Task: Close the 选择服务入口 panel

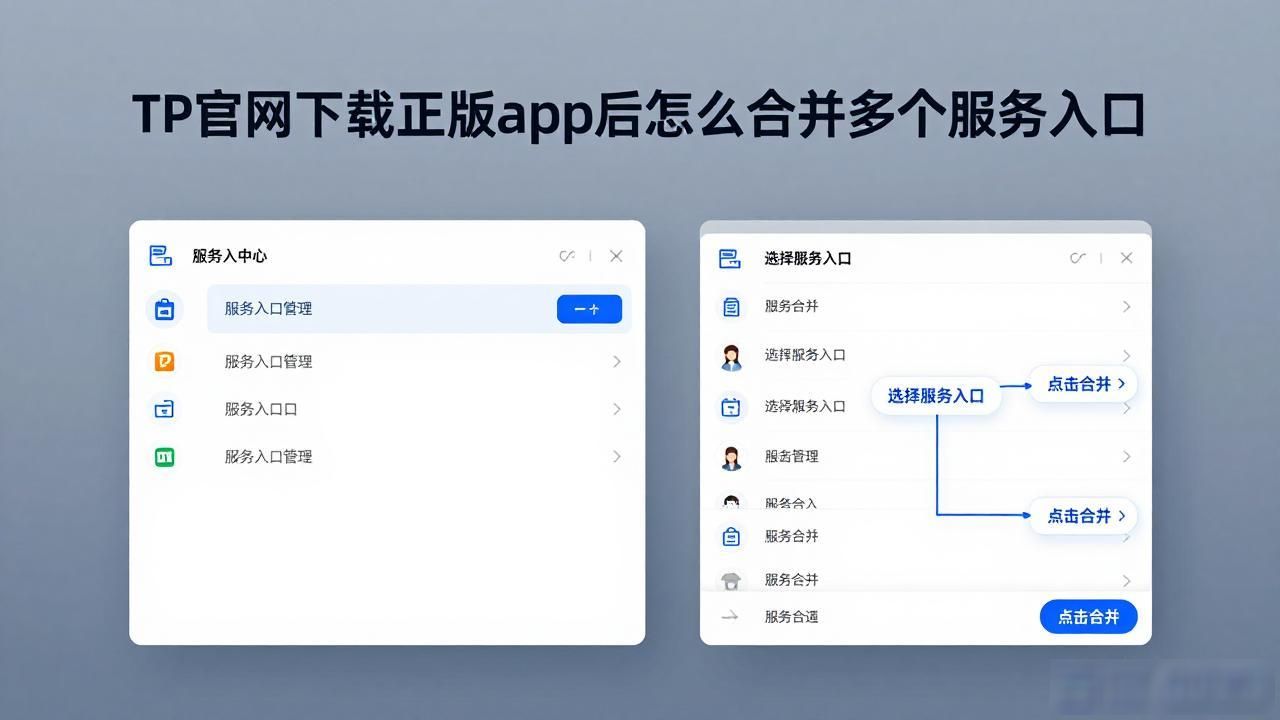Action: click(1127, 258)
